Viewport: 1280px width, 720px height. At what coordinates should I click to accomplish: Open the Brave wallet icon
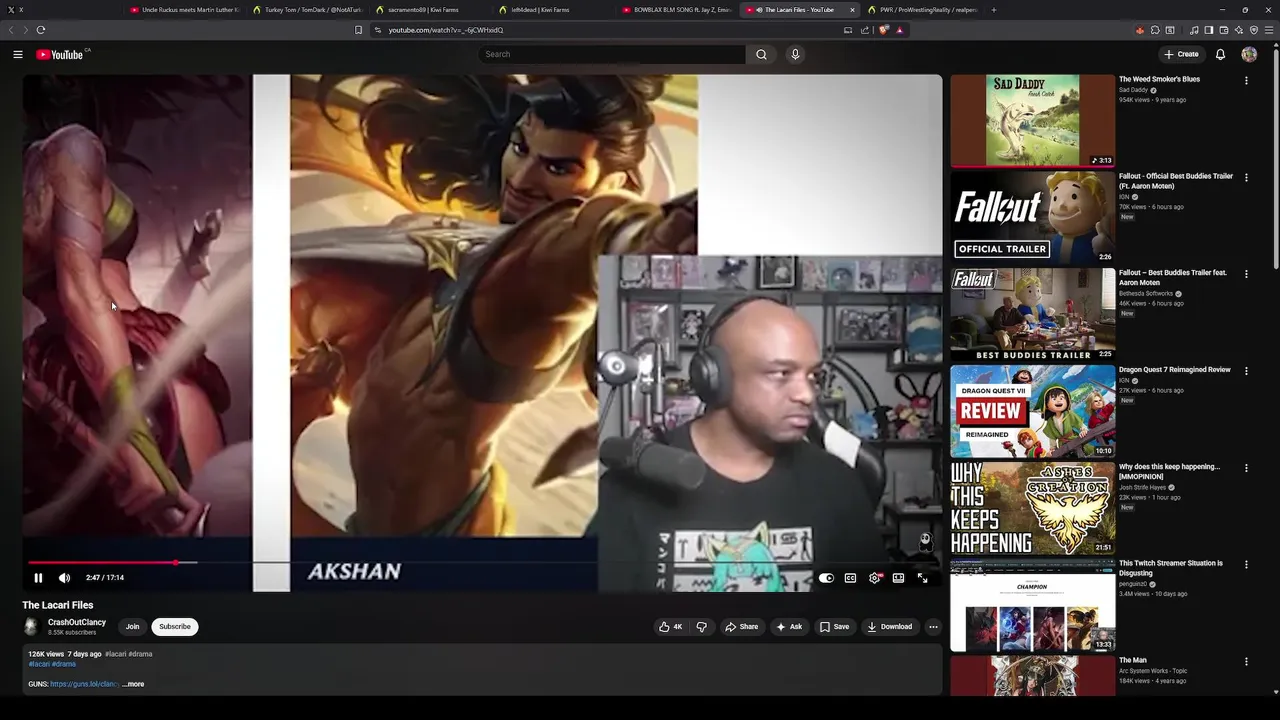click(1224, 30)
